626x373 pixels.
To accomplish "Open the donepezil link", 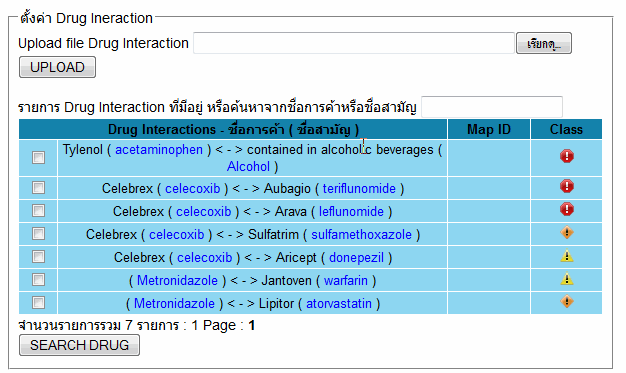I will 357,258.
